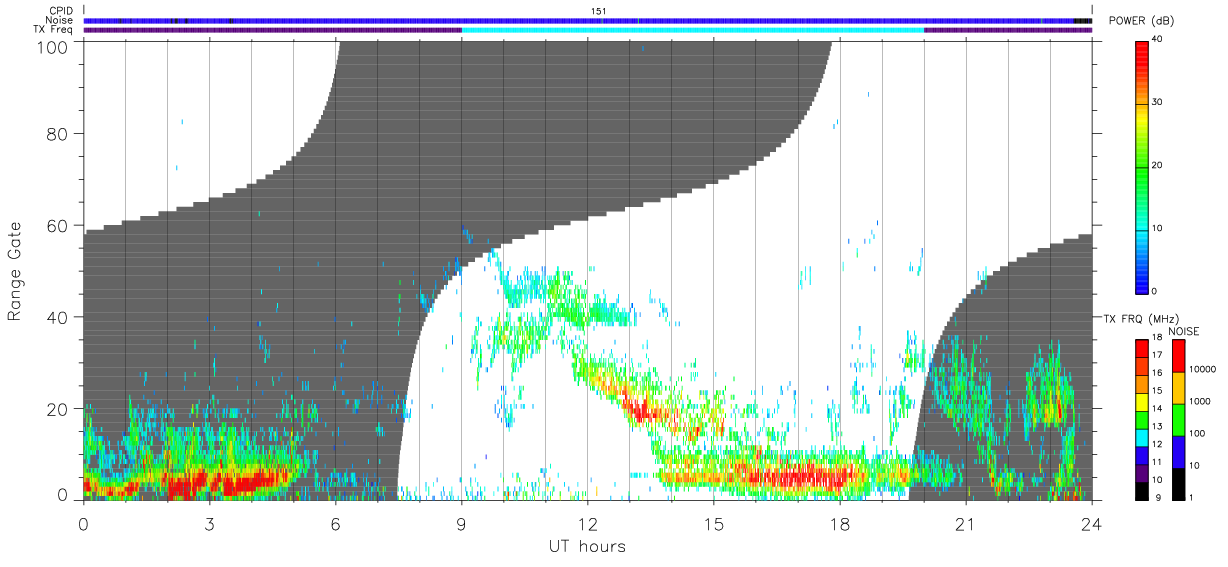Viewport: 1228px width, 567px height.
Task: Click the 100 tick on Range Gate axis
Action: pyautogui.click(x=54, y=47)
